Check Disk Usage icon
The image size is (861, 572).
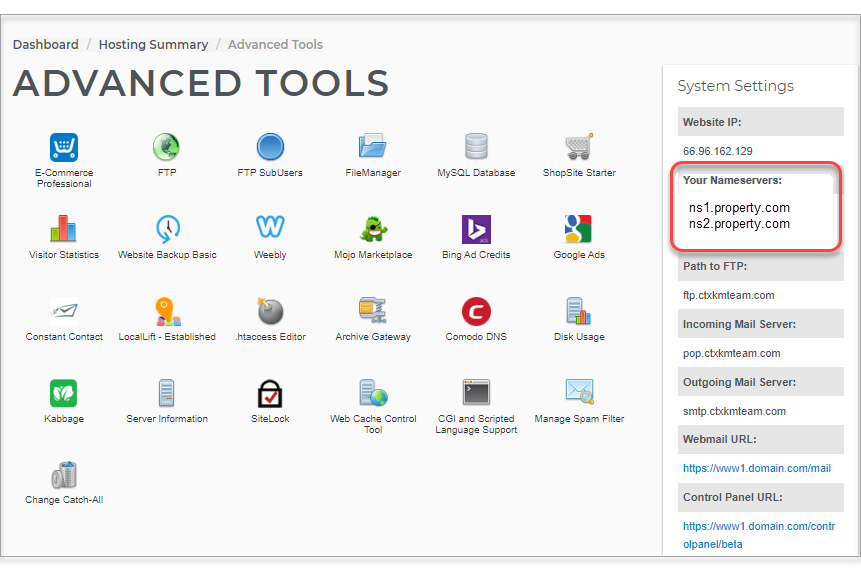point(579,311)
